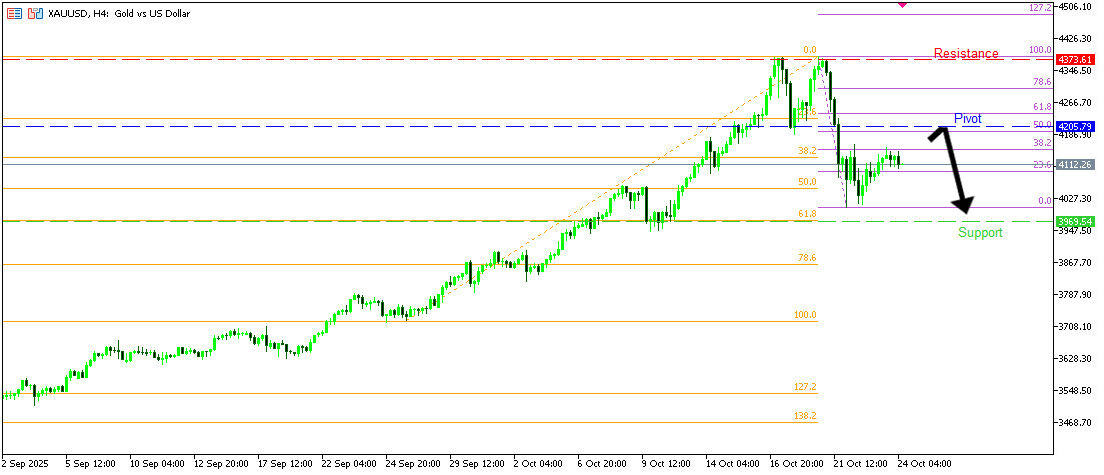Click the magenta triangle marker at chart top
This screenshot has width=1104, height=475.
(x=904, y=5)
